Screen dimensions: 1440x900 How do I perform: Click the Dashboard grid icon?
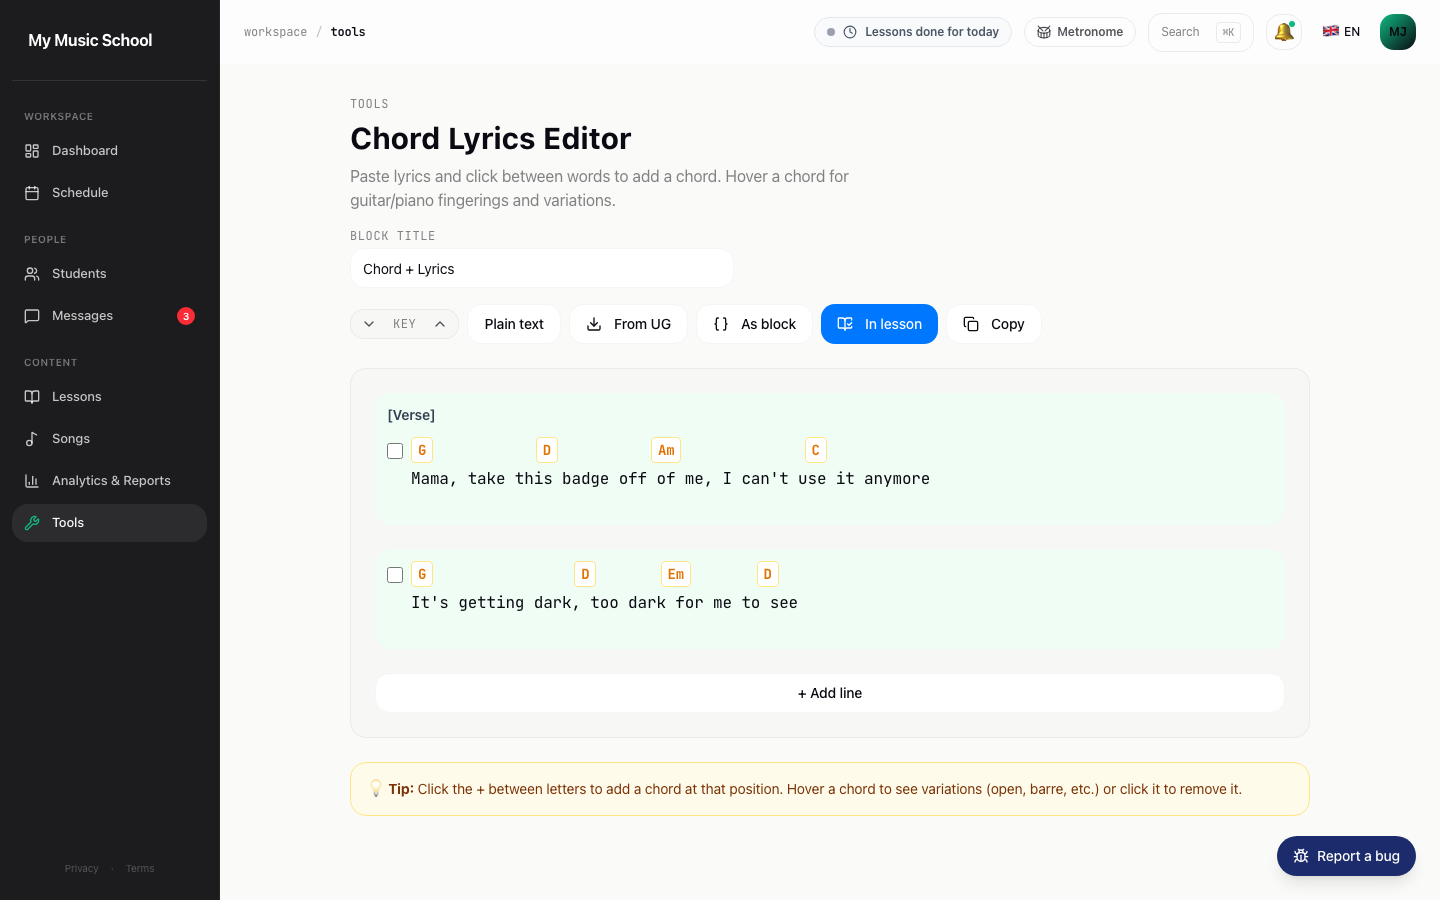coord(32,151)
